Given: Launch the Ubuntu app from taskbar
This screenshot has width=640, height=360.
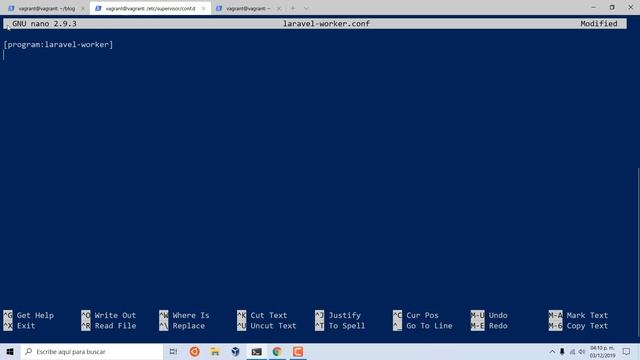Looking at the screenshot, I should [194, 351].
